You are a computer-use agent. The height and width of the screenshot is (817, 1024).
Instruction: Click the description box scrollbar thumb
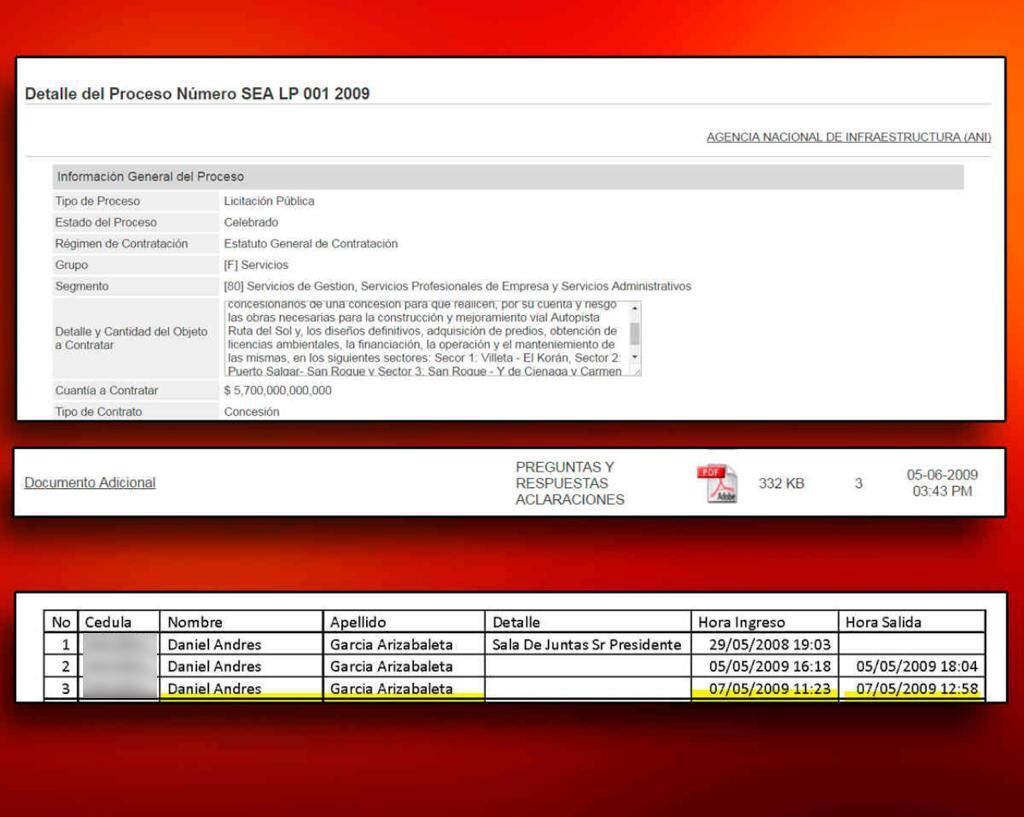[635, 332]
